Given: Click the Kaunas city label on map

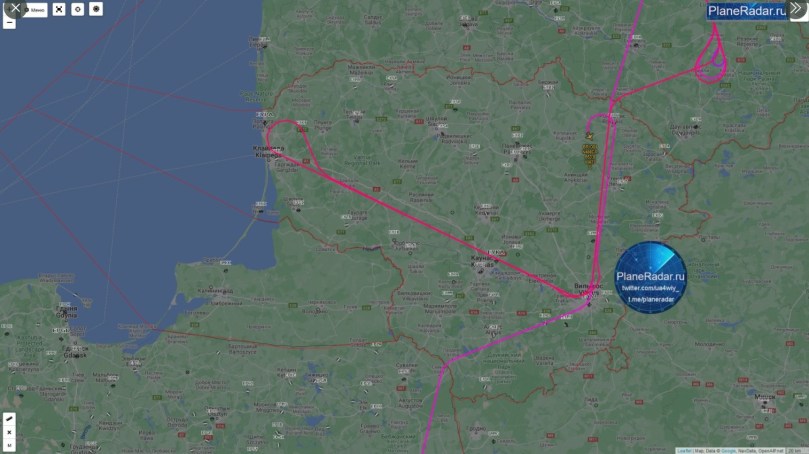Looking at the screenshot, I should point(482,261).
